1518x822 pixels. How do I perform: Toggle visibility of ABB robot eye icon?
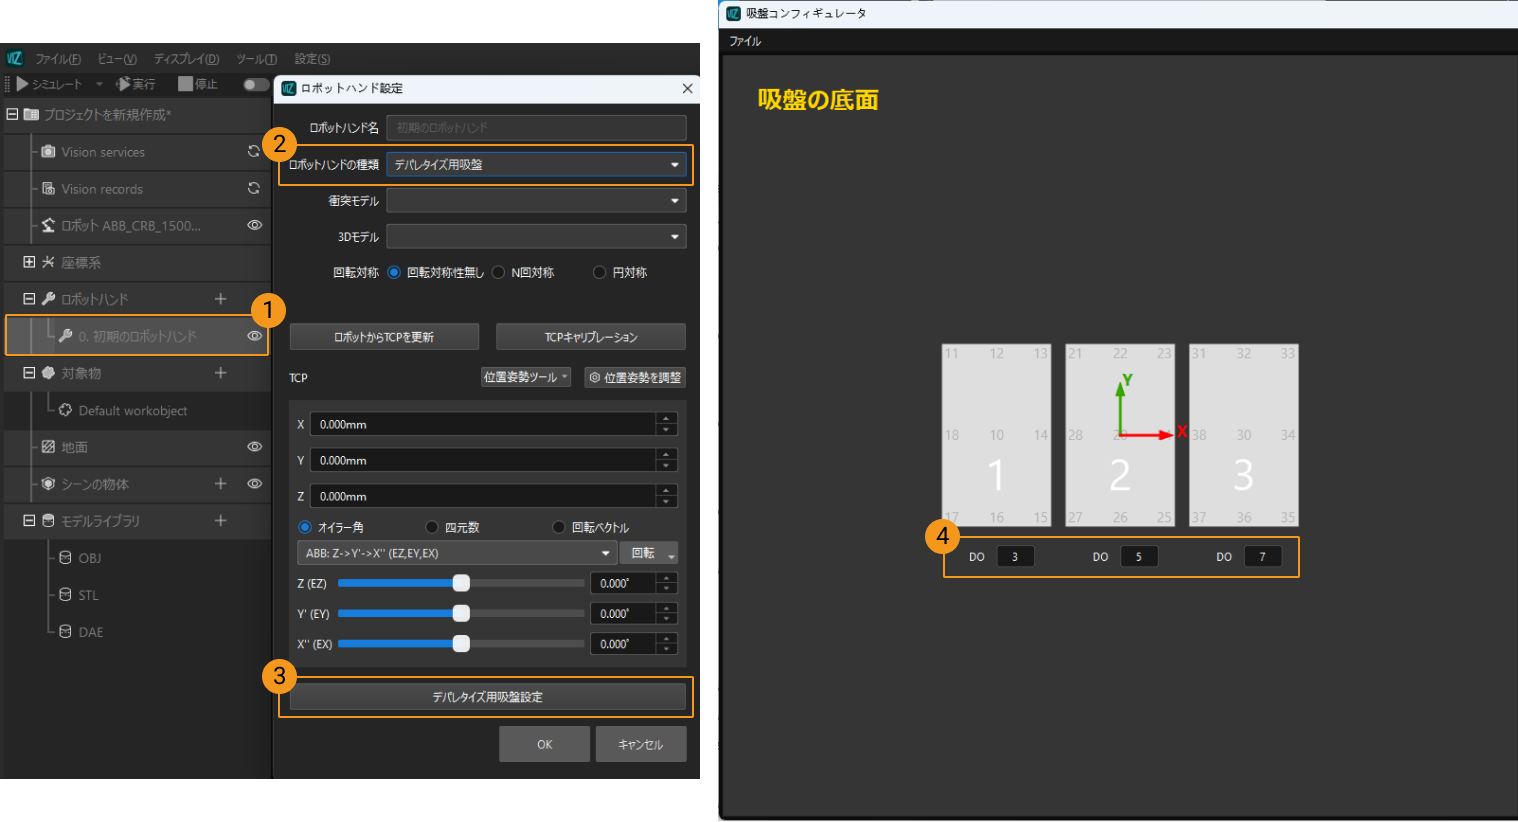254,226
